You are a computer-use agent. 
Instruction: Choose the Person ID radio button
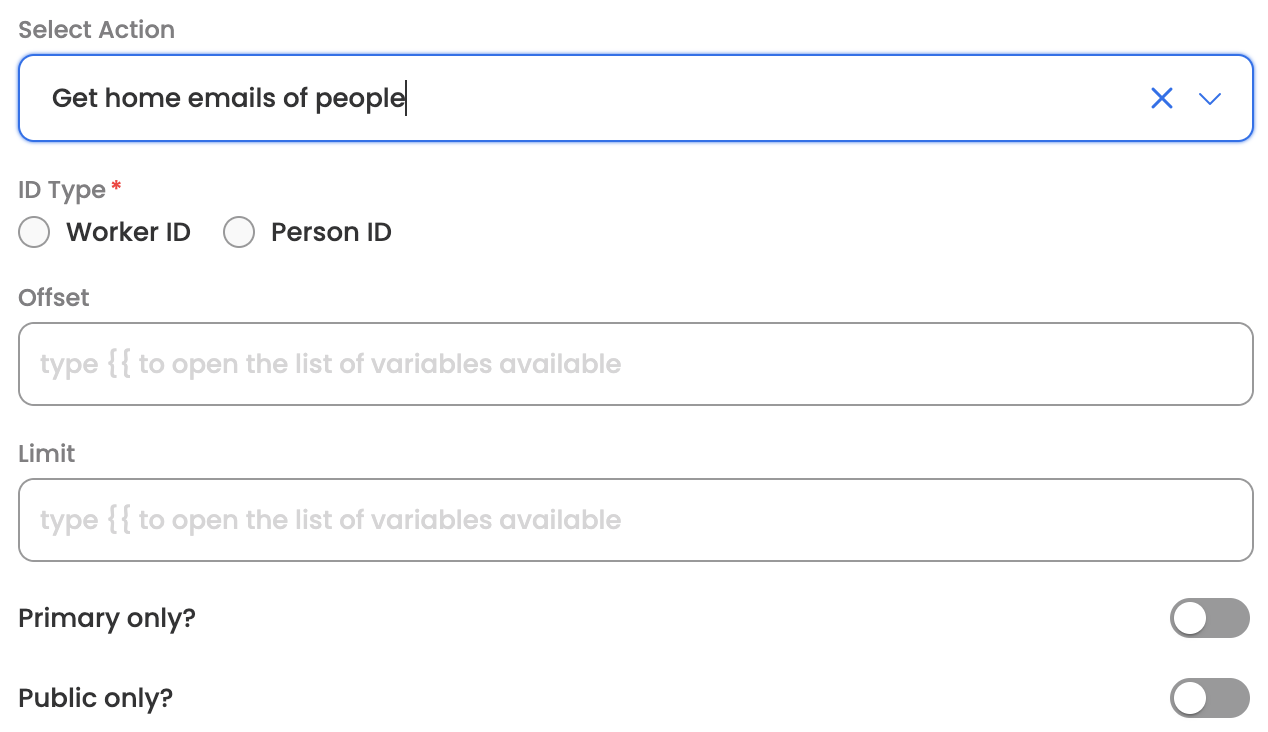click(x=239, y=232)
